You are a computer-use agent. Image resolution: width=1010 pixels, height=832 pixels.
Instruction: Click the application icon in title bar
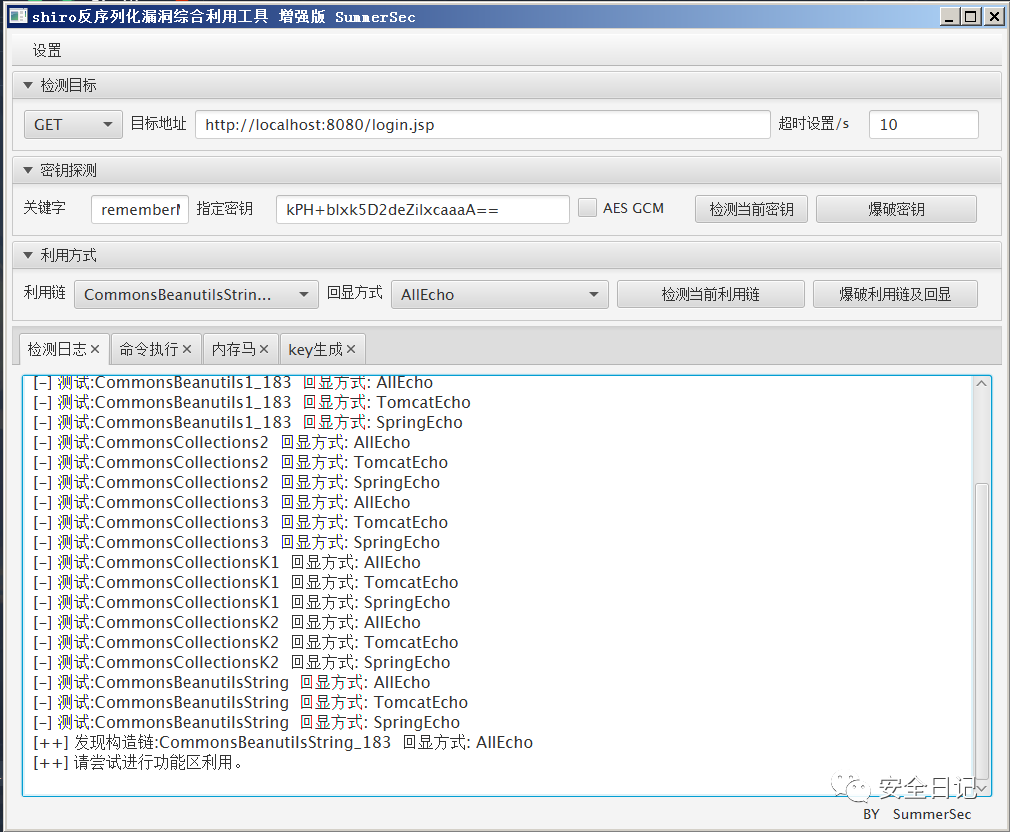pyautogui.click(x=19, y=16)
